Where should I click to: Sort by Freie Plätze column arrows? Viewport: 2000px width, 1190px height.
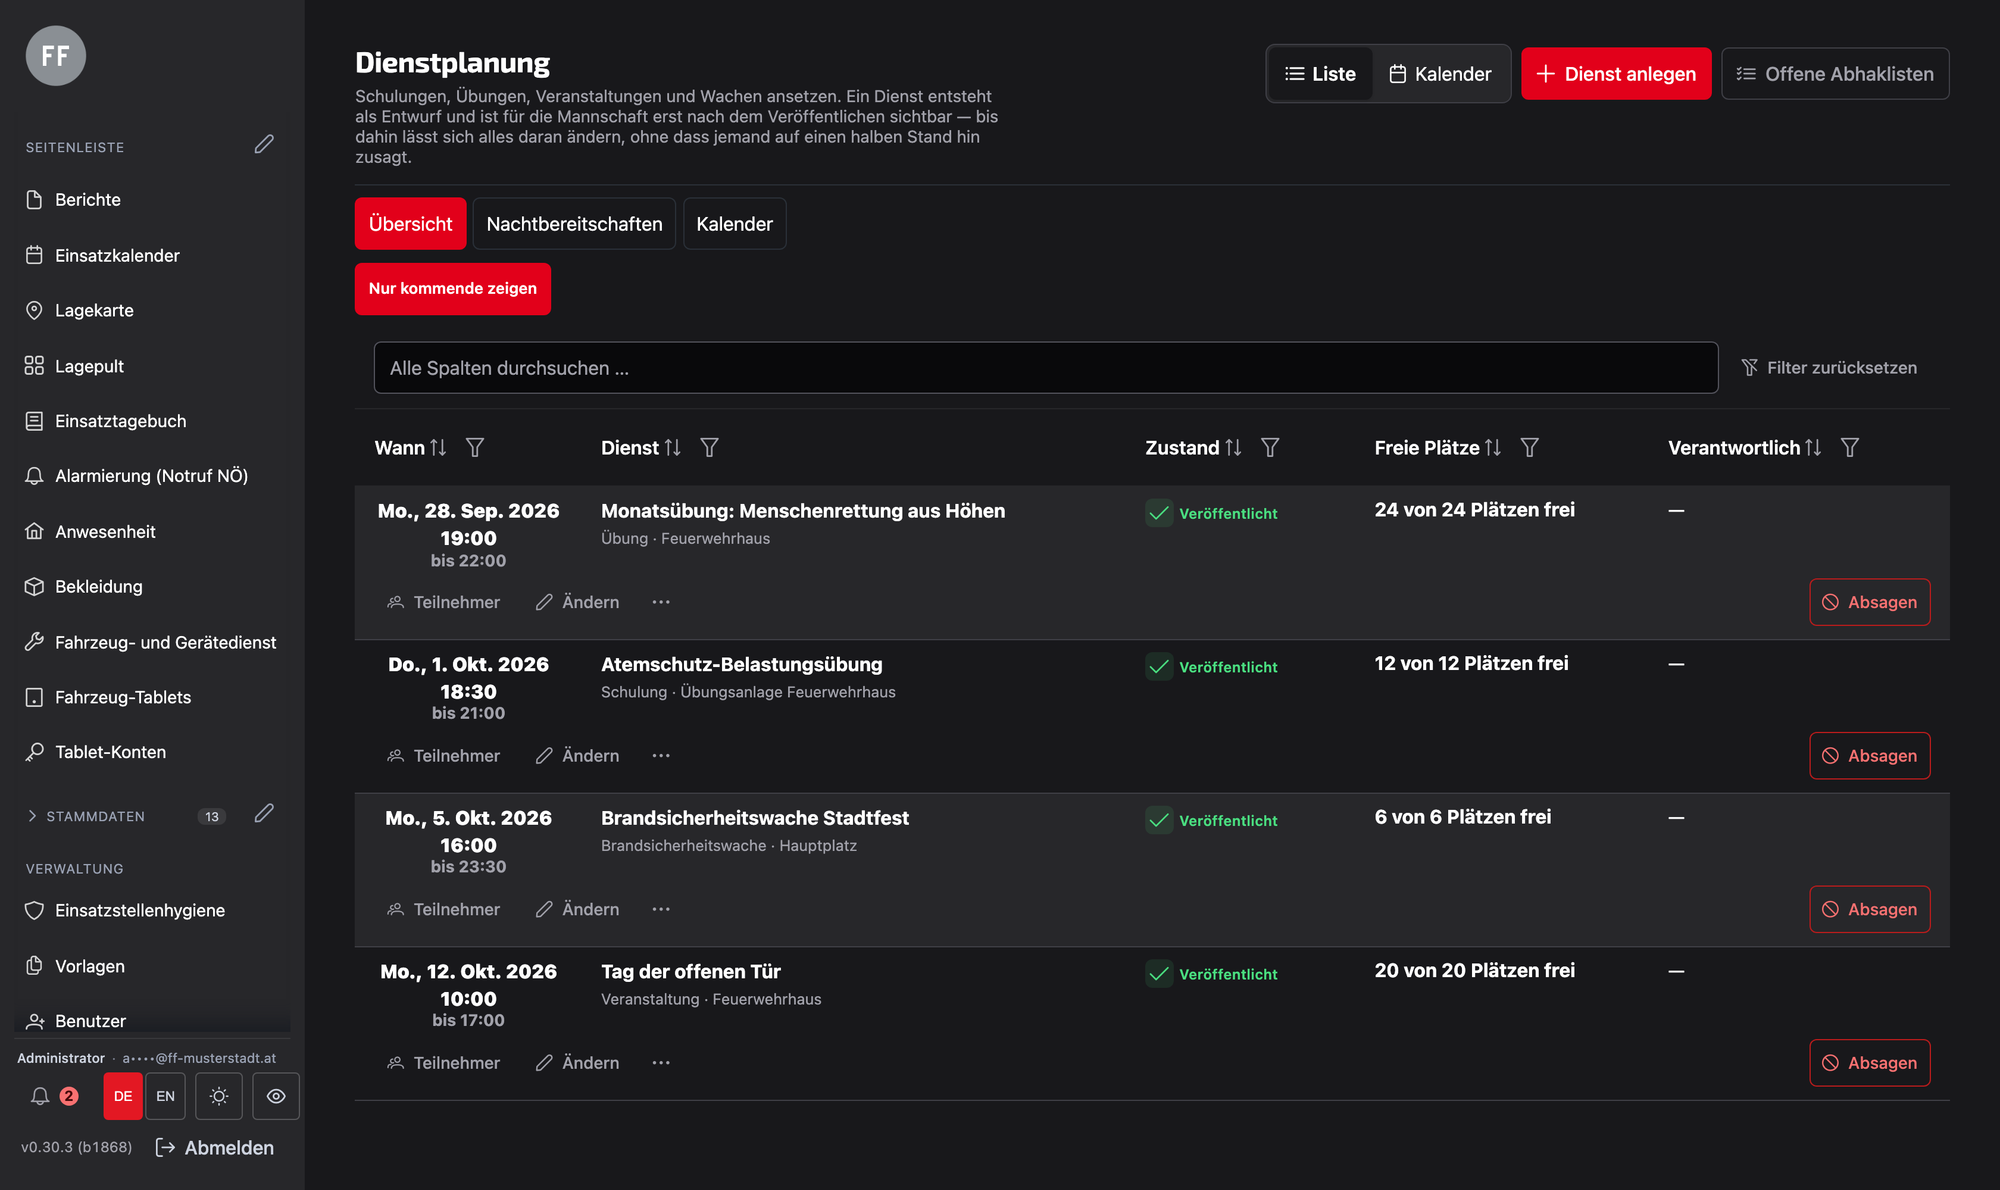coord(1493,448)
